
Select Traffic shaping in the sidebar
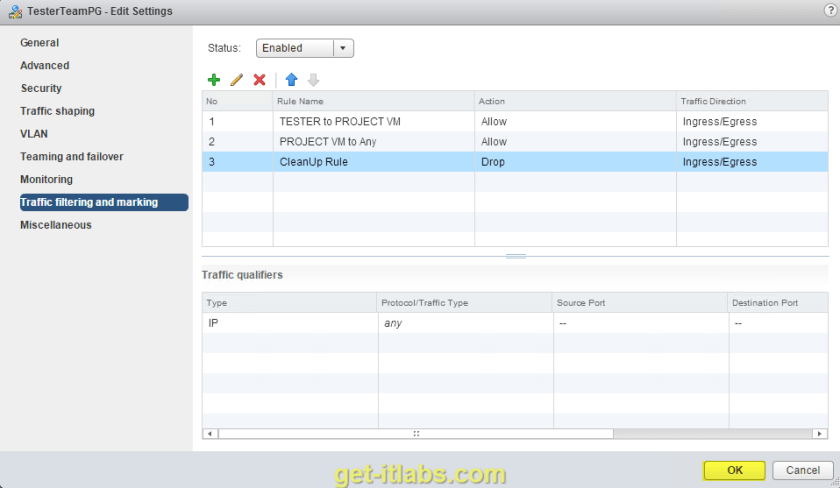(57, 111)
